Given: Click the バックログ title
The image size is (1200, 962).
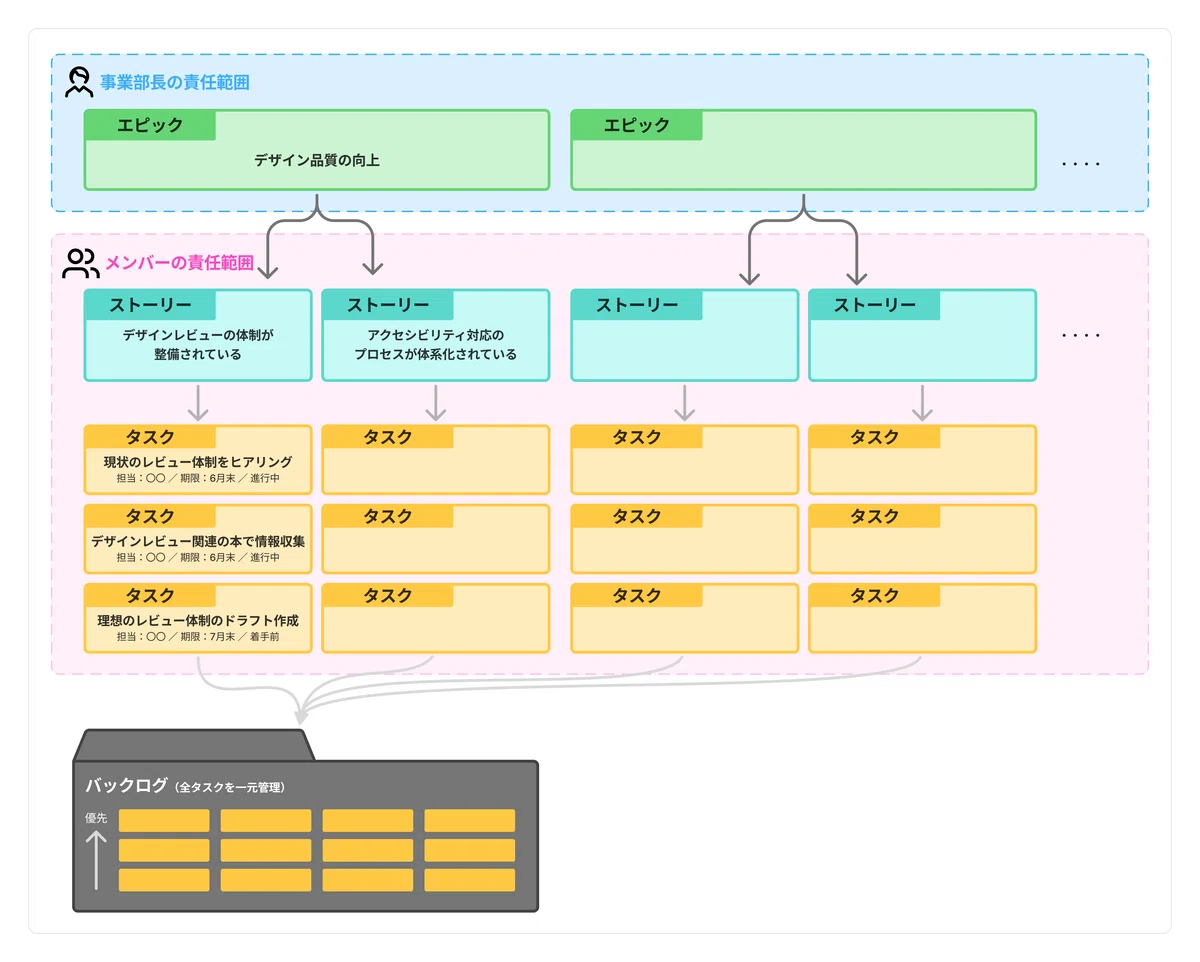Looking at the screenshot, I should coord(126,786).
